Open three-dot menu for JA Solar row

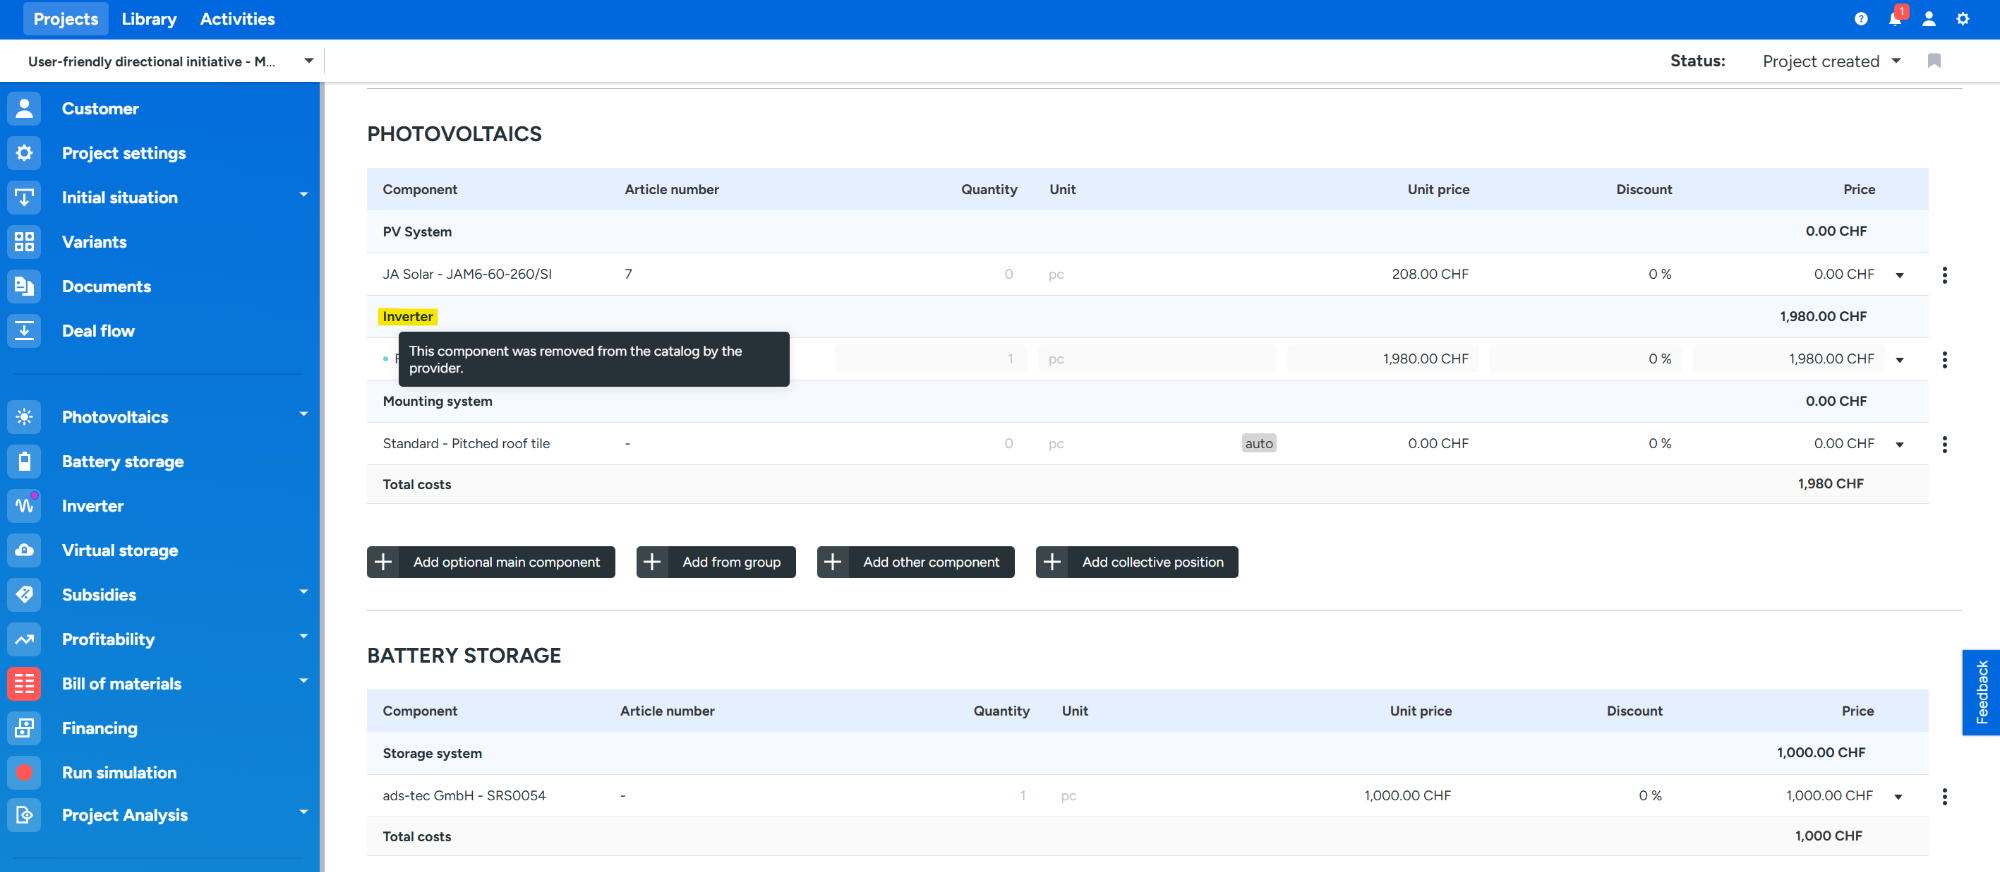pos(1944,275)
